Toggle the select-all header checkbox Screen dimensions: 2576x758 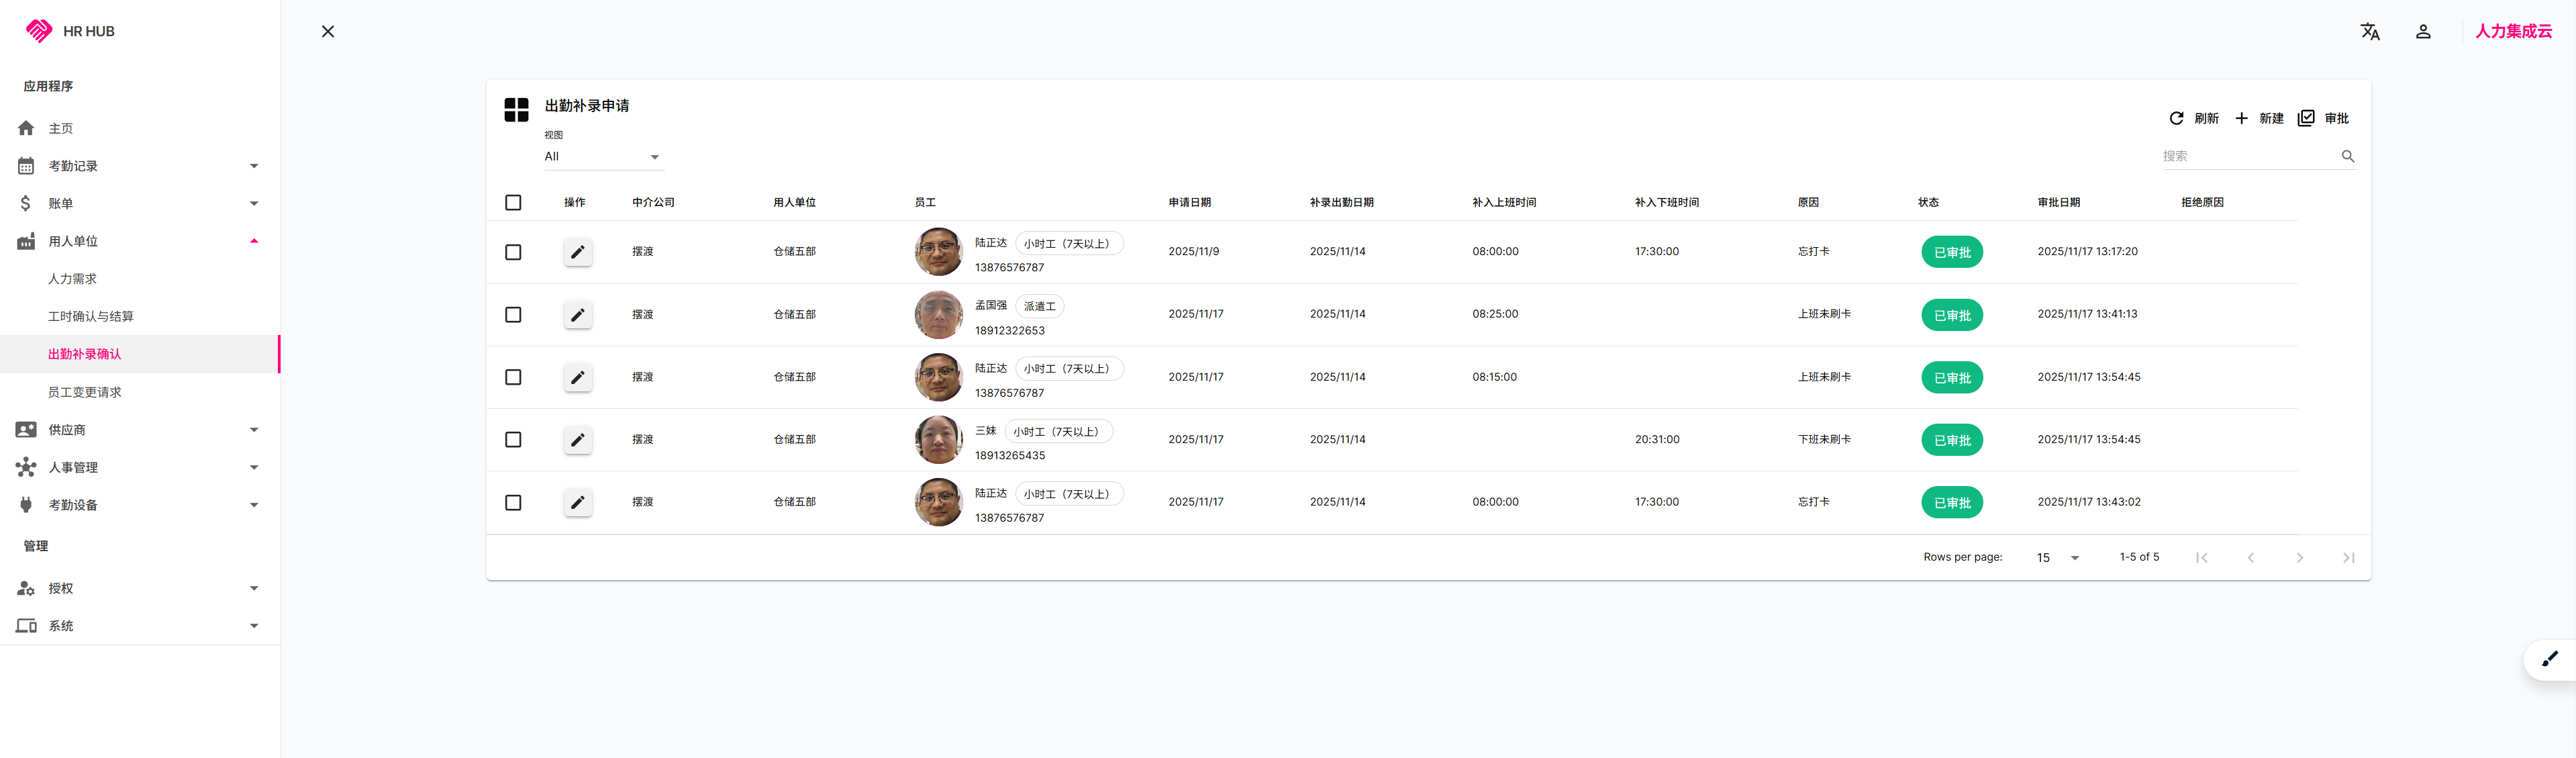pos(513,203)
